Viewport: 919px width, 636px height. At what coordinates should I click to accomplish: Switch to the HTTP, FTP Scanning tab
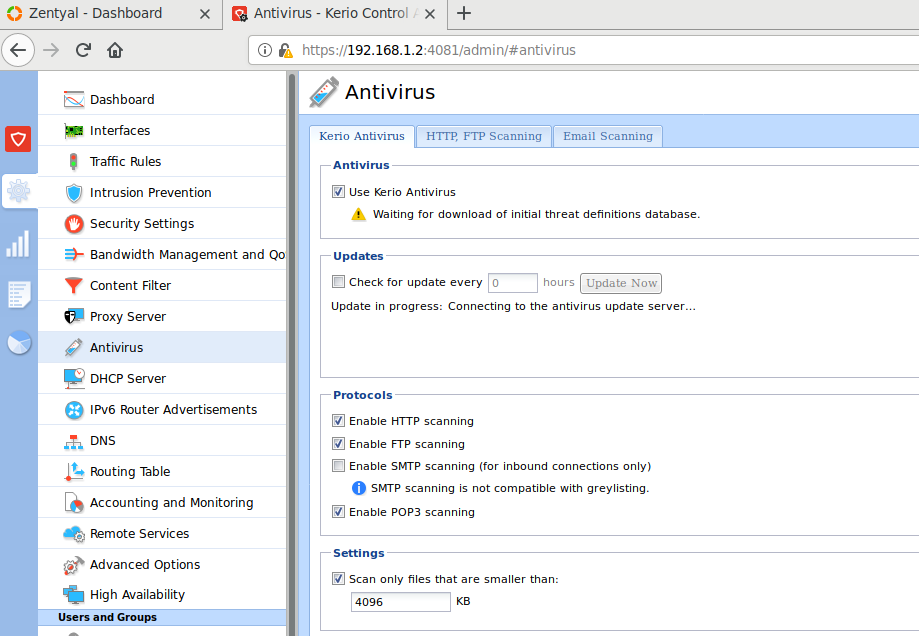point(484,136)
